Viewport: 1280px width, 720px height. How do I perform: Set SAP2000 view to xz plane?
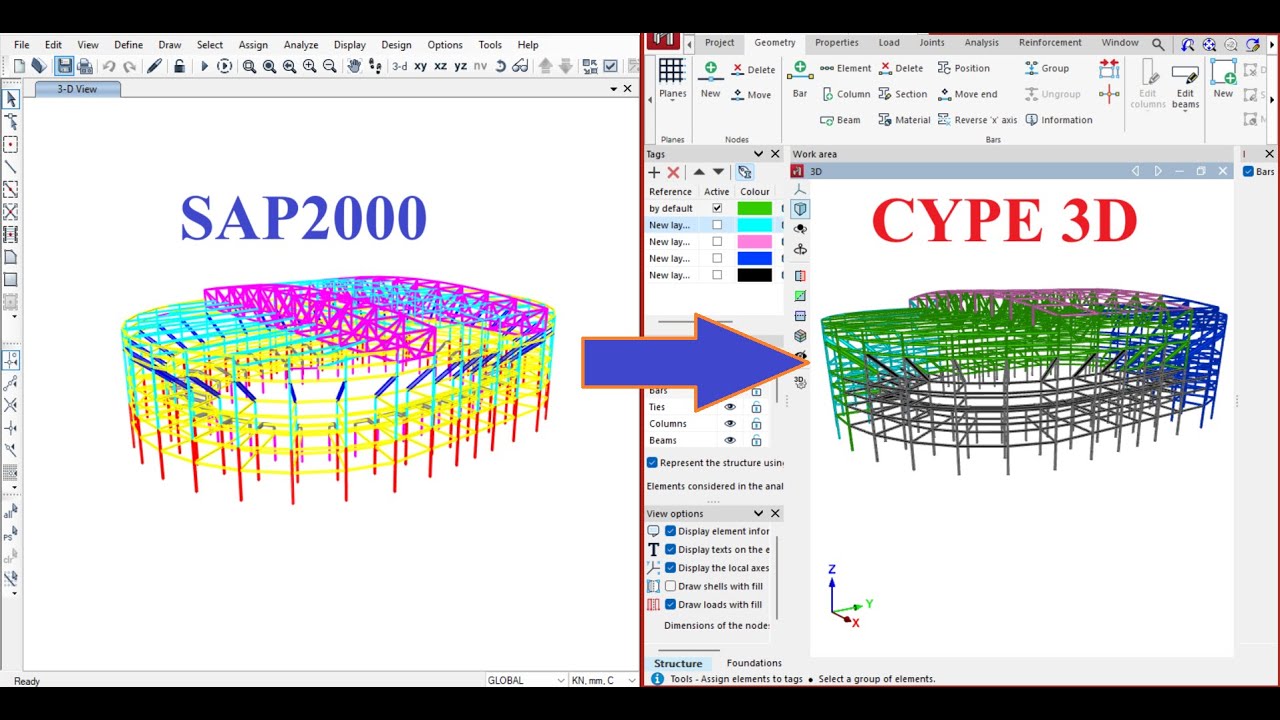tap(440, 66)
